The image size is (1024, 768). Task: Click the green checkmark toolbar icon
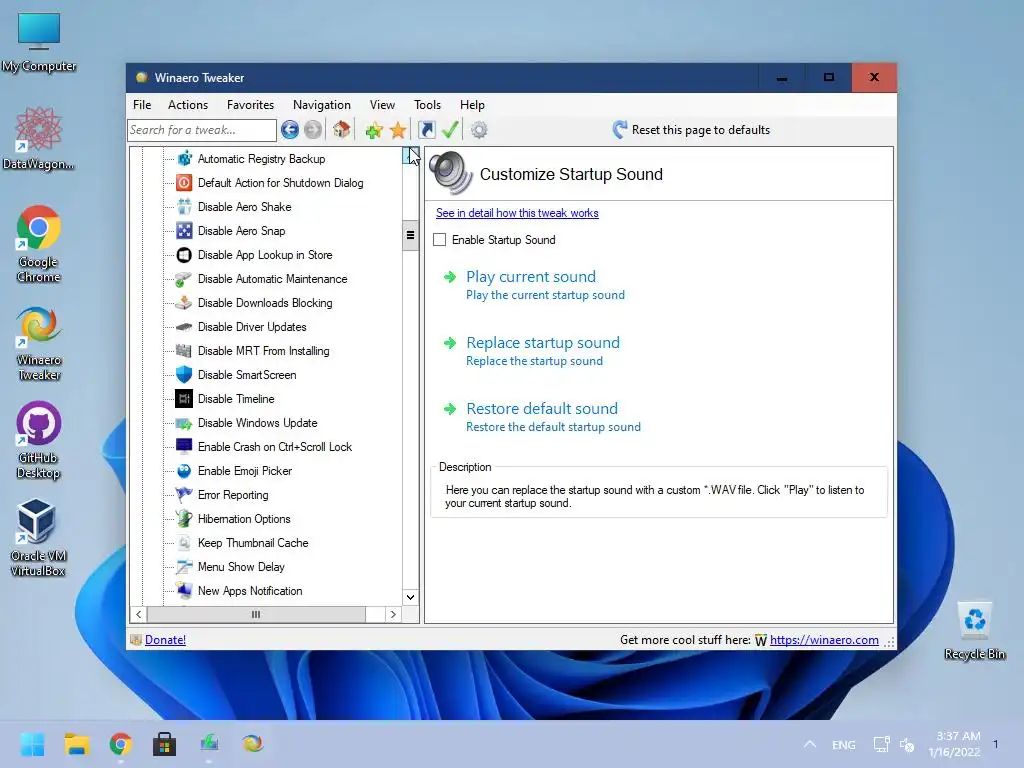[x=450, y=129]
